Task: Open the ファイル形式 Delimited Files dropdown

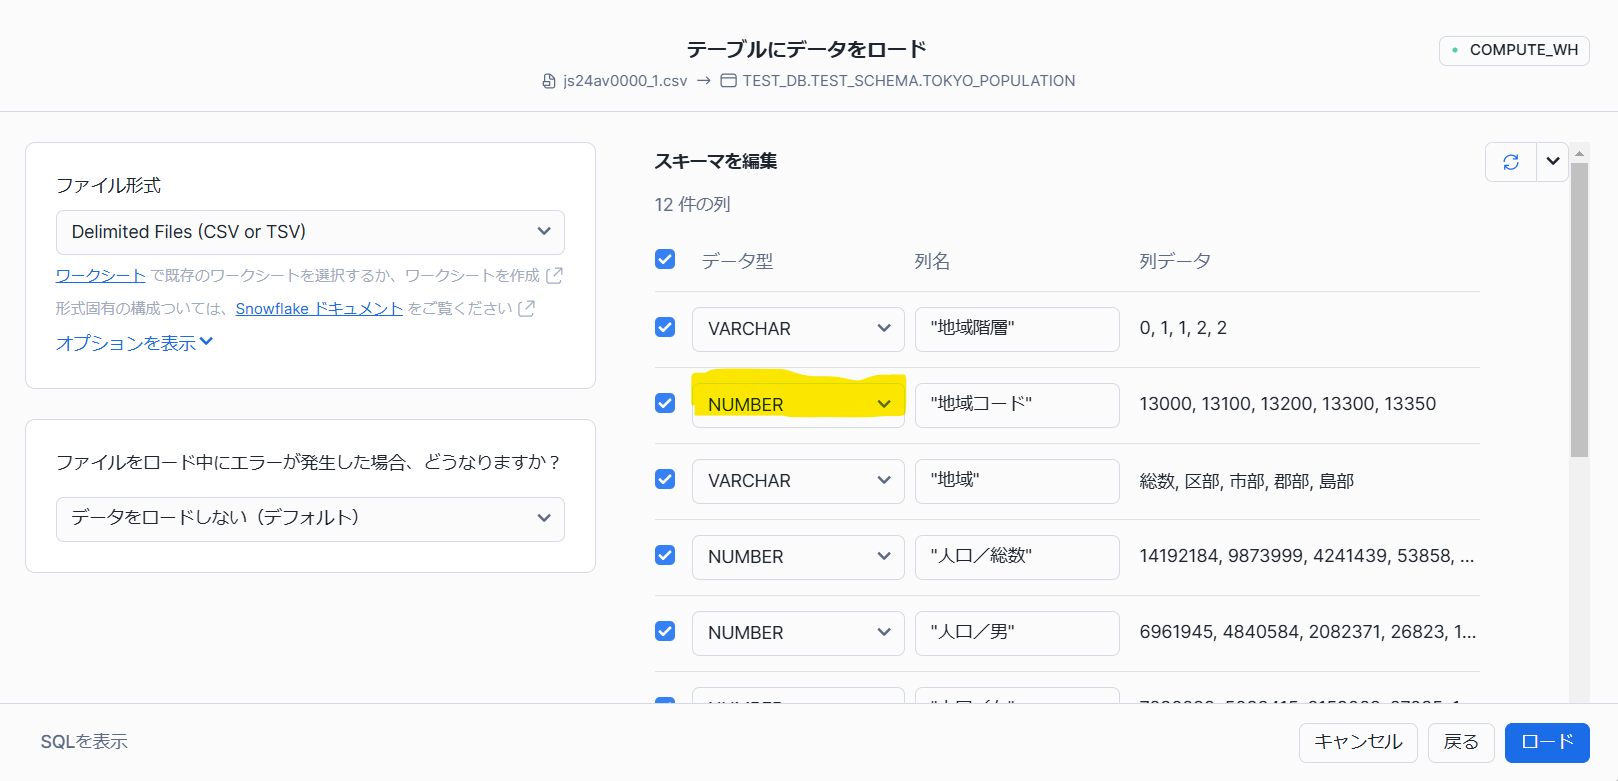Action: pyautogui.click(x=310, y=232)
